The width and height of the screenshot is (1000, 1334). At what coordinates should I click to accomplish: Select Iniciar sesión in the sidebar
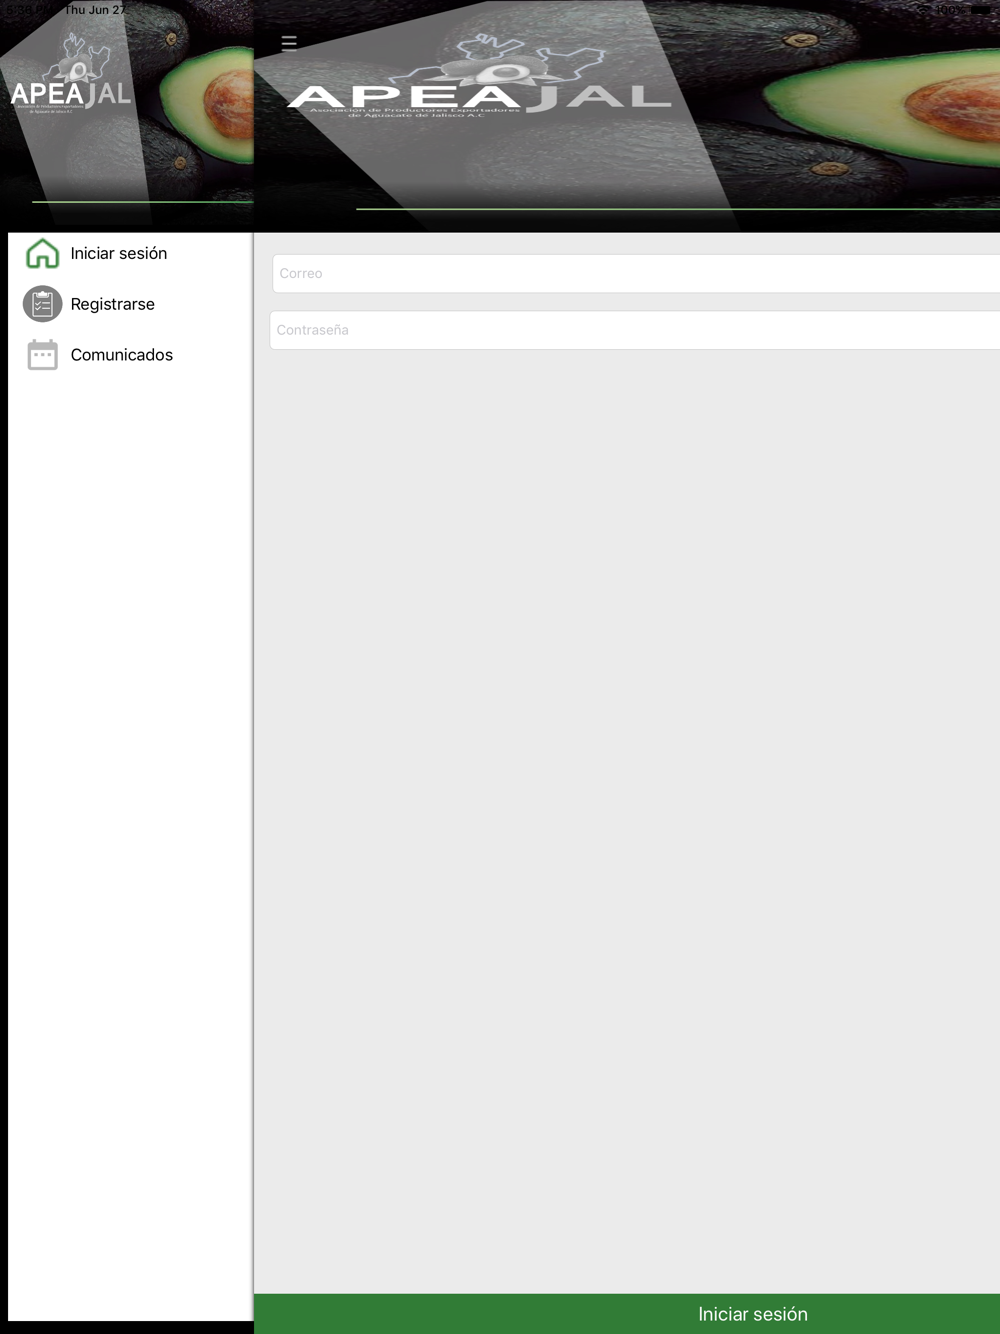118,254
